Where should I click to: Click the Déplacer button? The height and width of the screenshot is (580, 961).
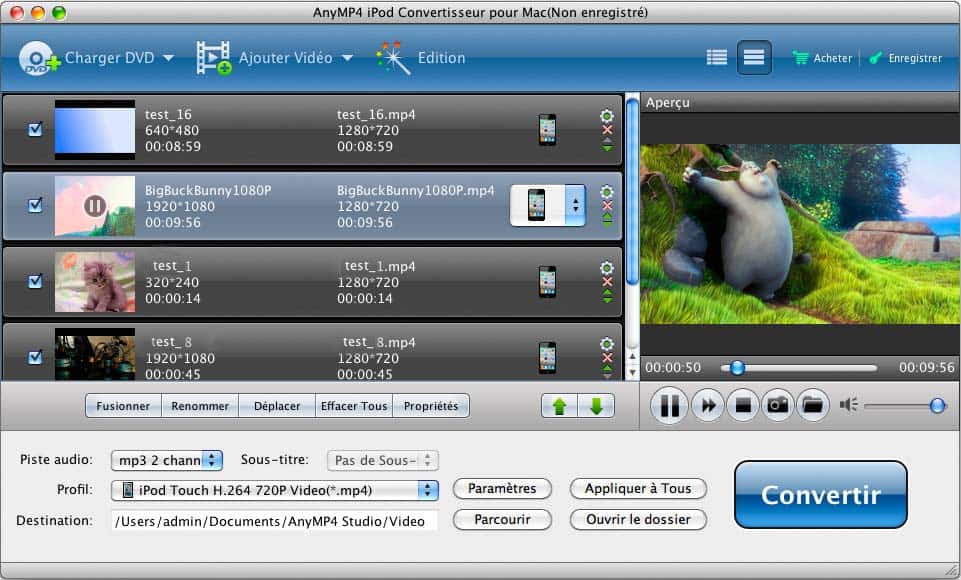(x=277, y=406)
